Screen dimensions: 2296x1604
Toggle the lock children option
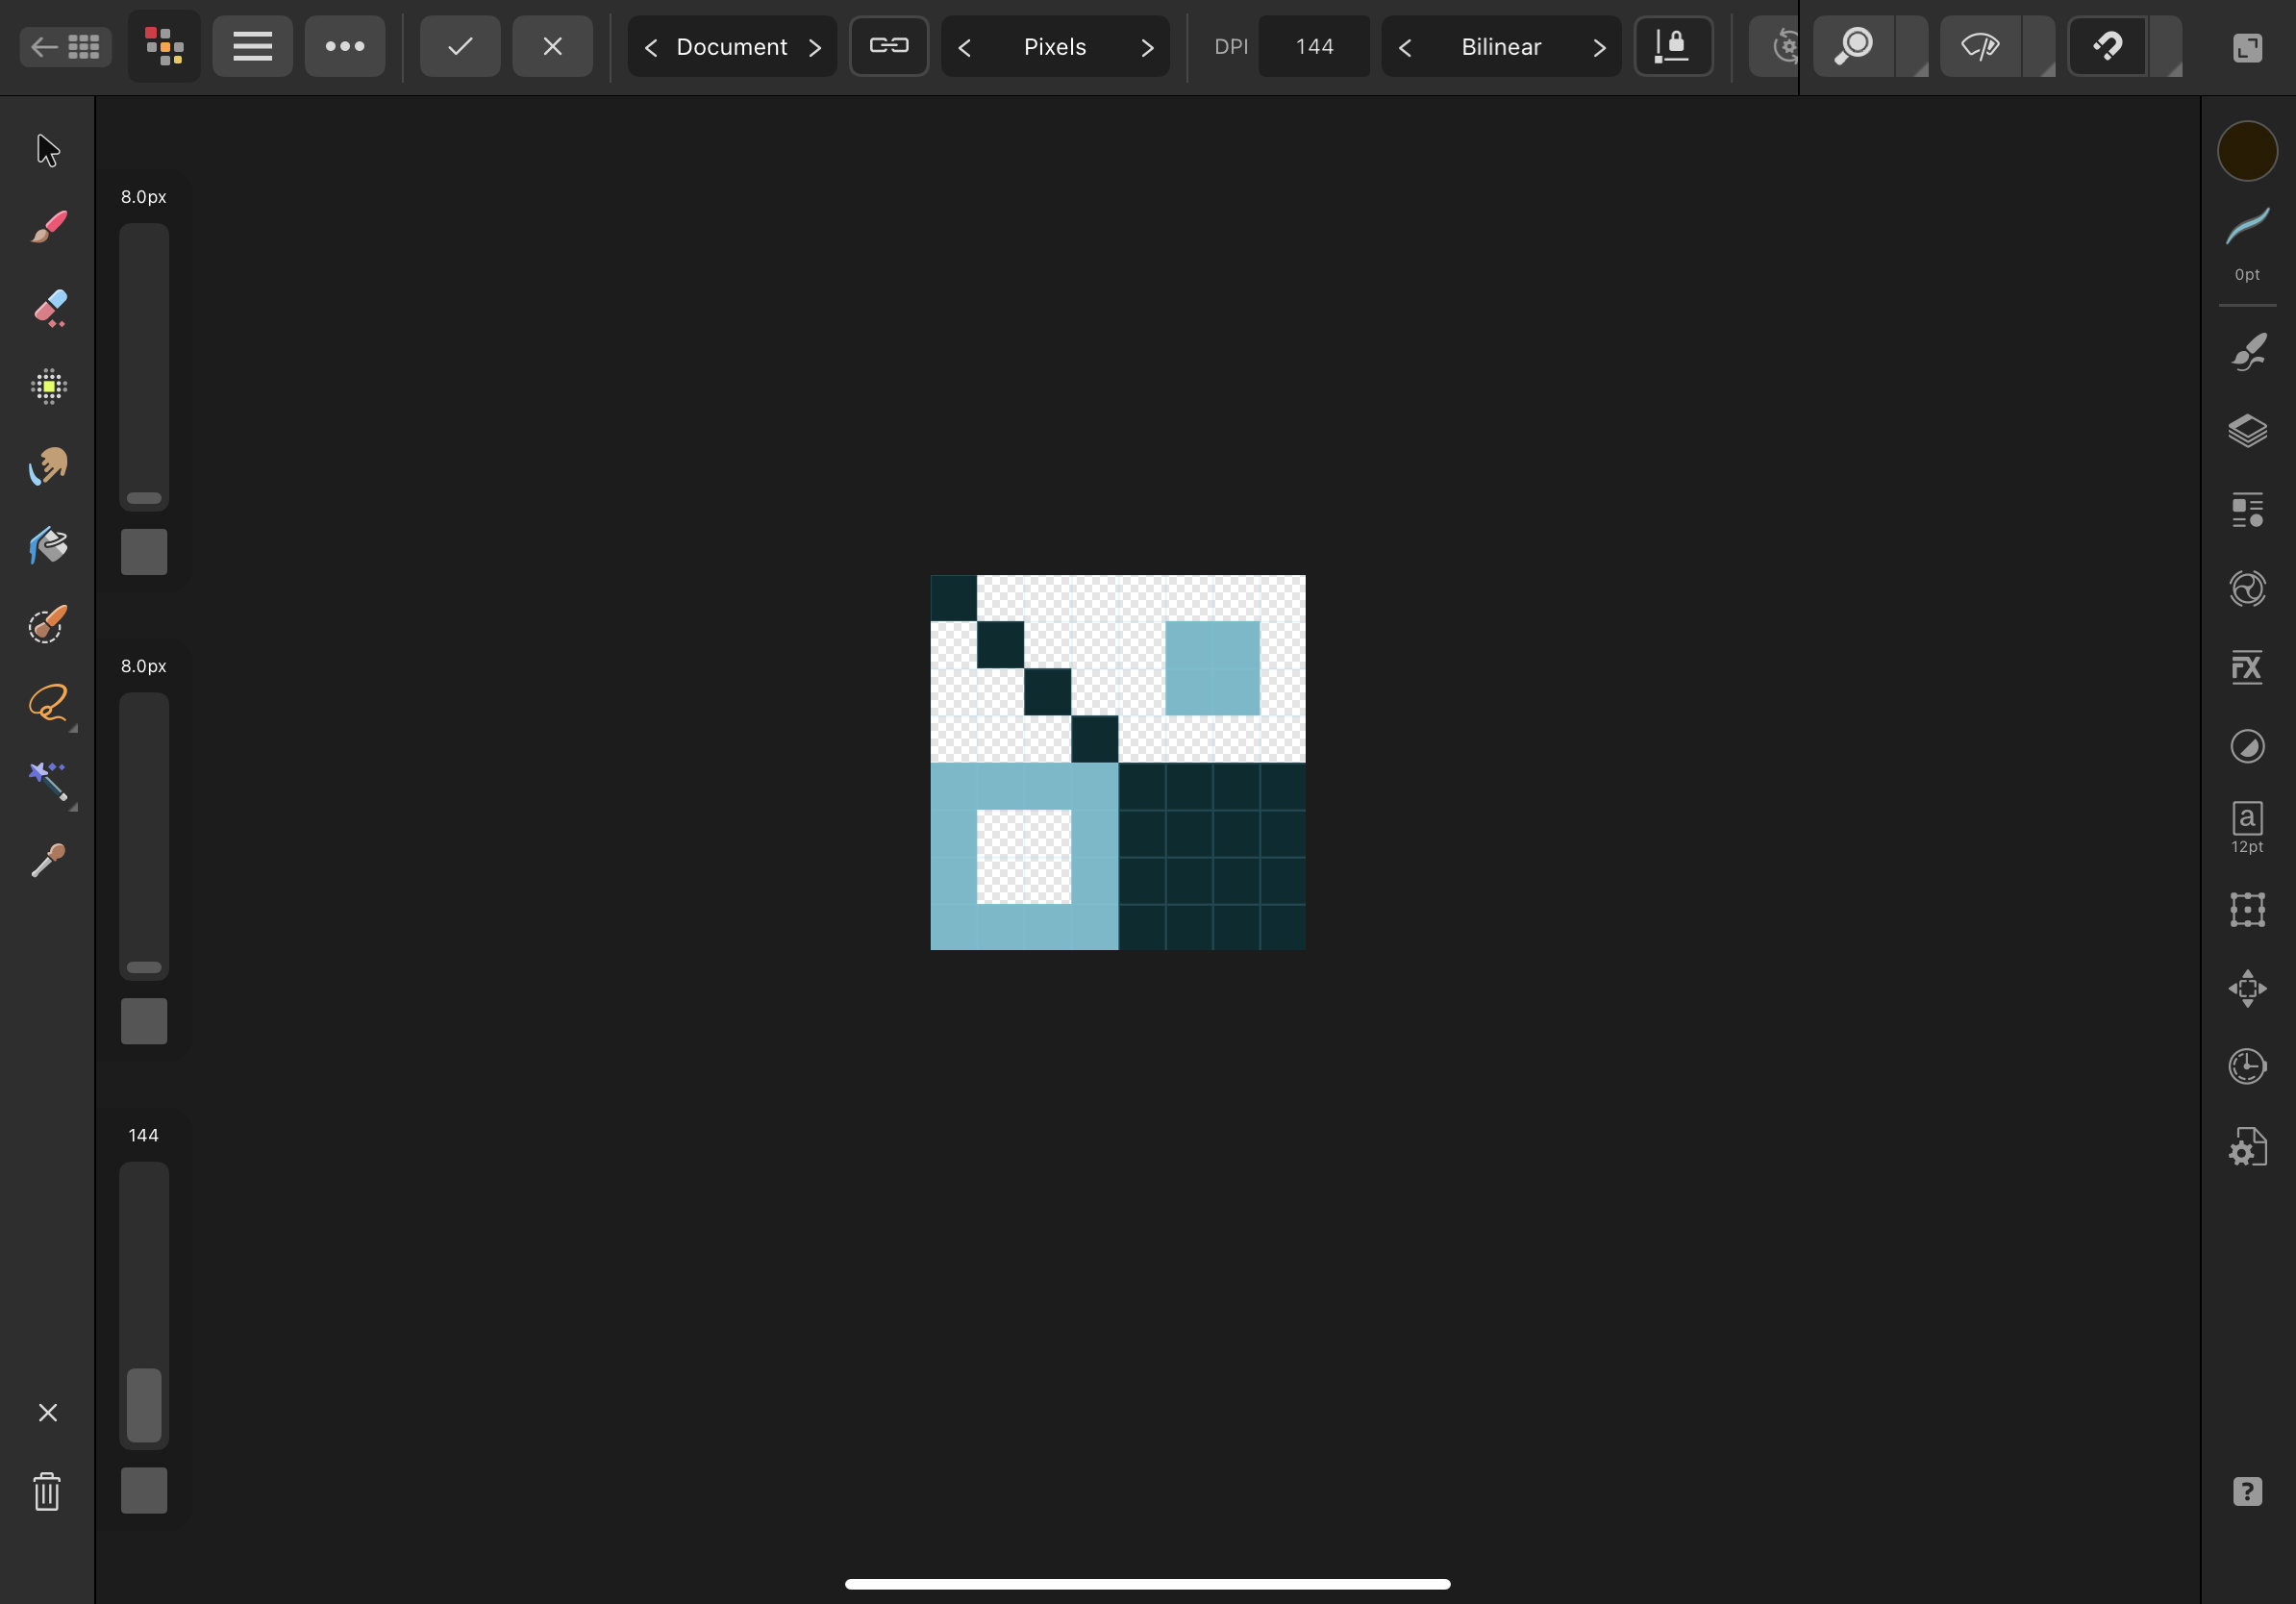click(x=1672, y=46)
